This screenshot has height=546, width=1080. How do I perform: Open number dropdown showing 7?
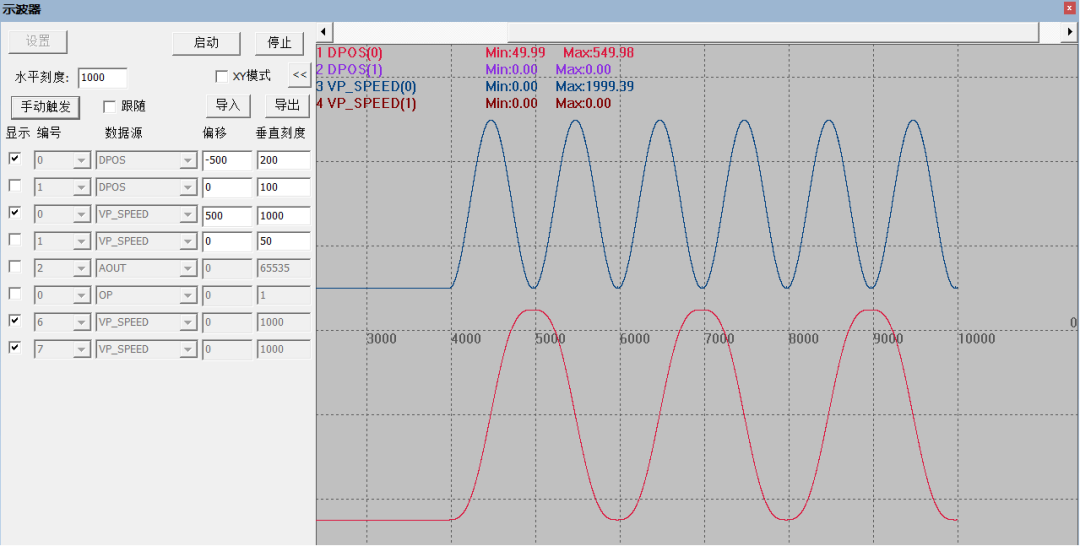82,349
